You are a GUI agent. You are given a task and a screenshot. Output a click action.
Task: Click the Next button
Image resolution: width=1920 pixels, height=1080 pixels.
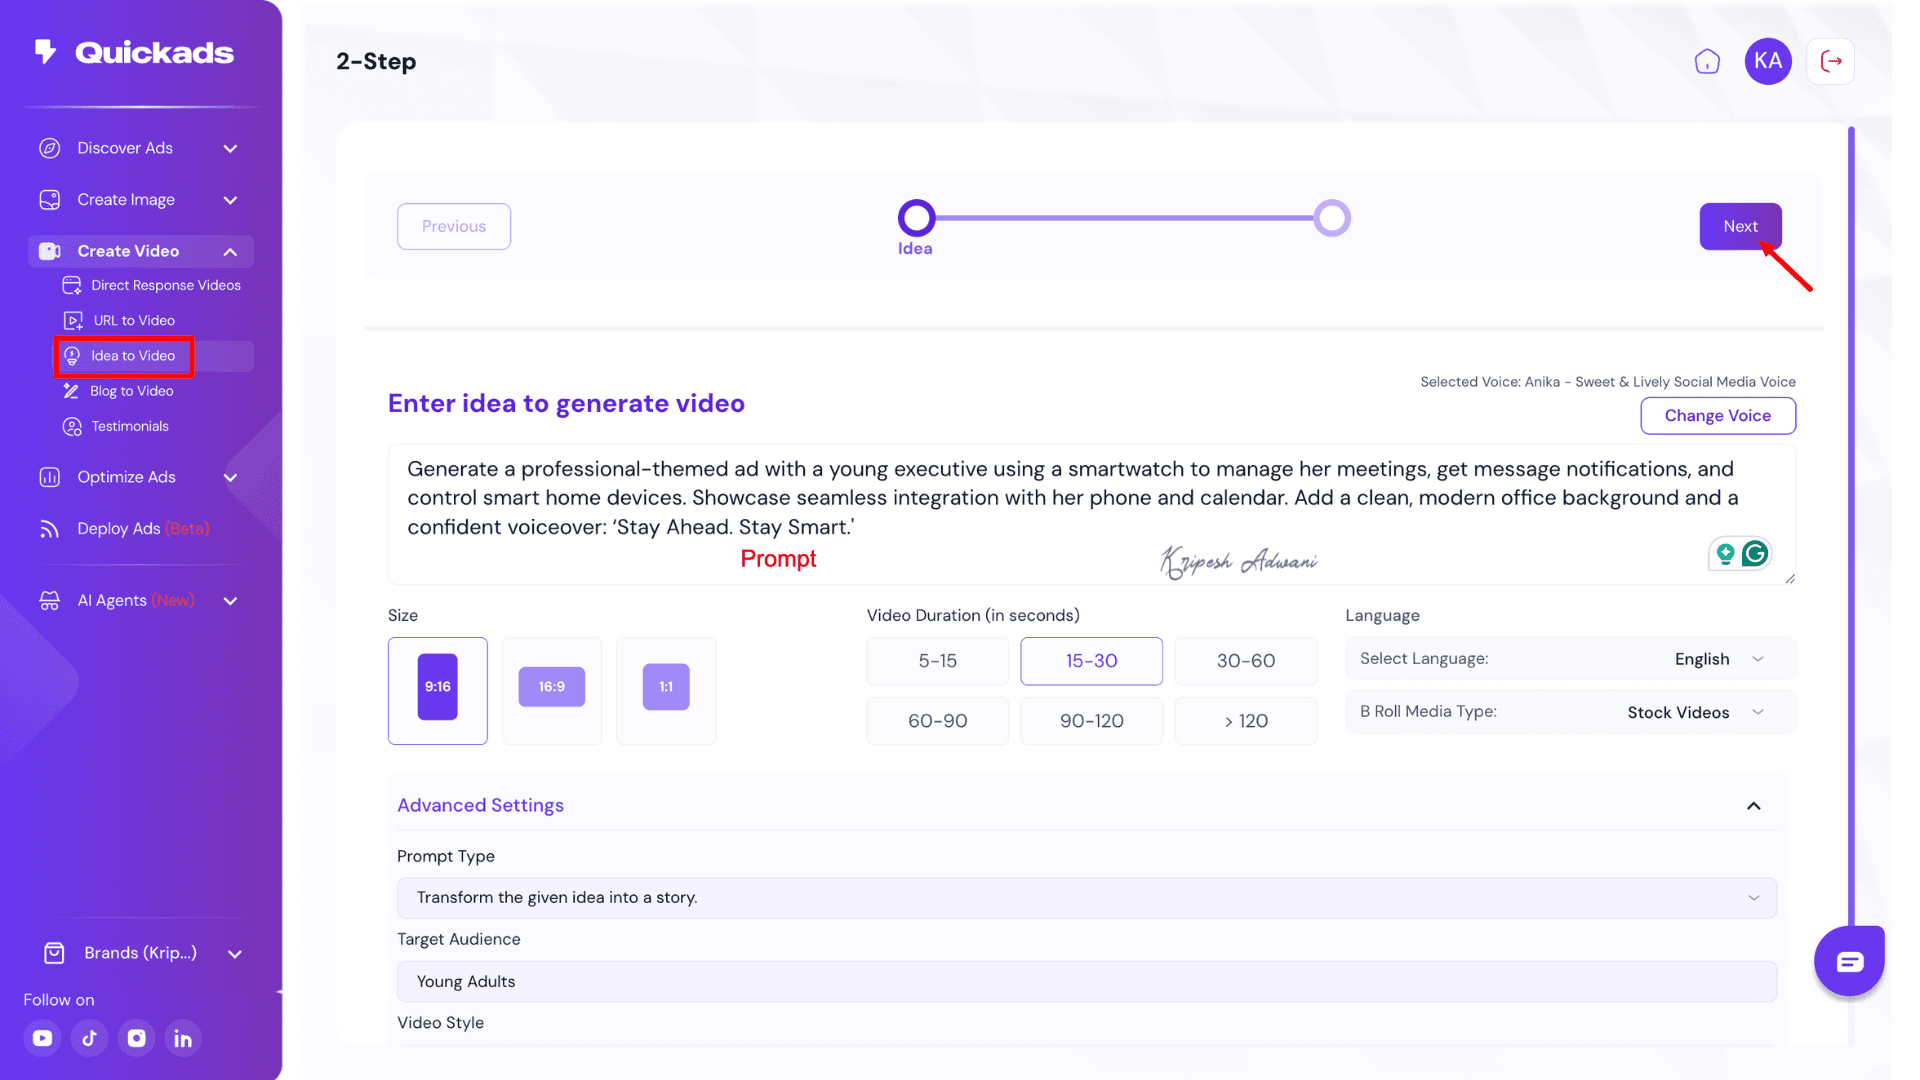pyautogui.click(x=1739, y=227)
